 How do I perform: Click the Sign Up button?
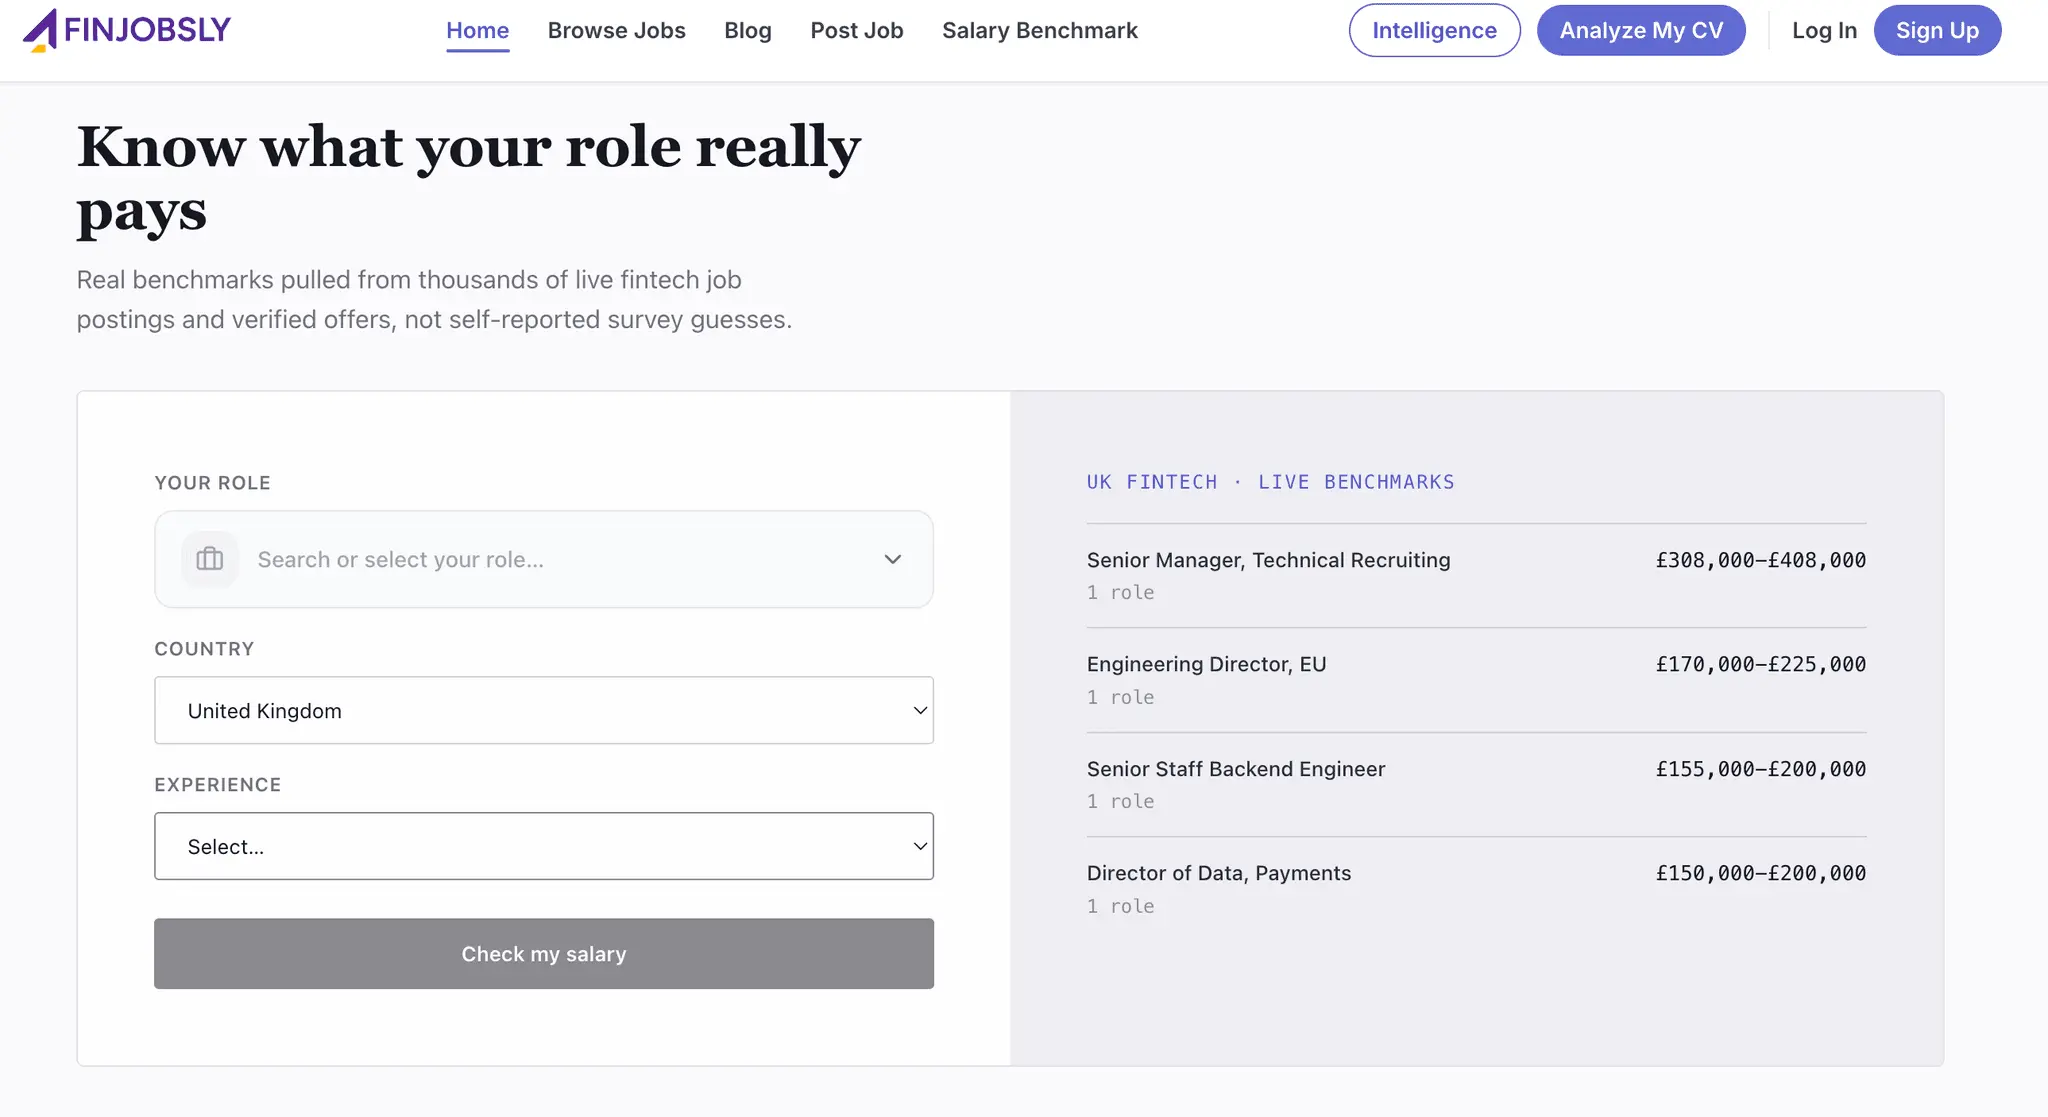(x=1938, y=30)
